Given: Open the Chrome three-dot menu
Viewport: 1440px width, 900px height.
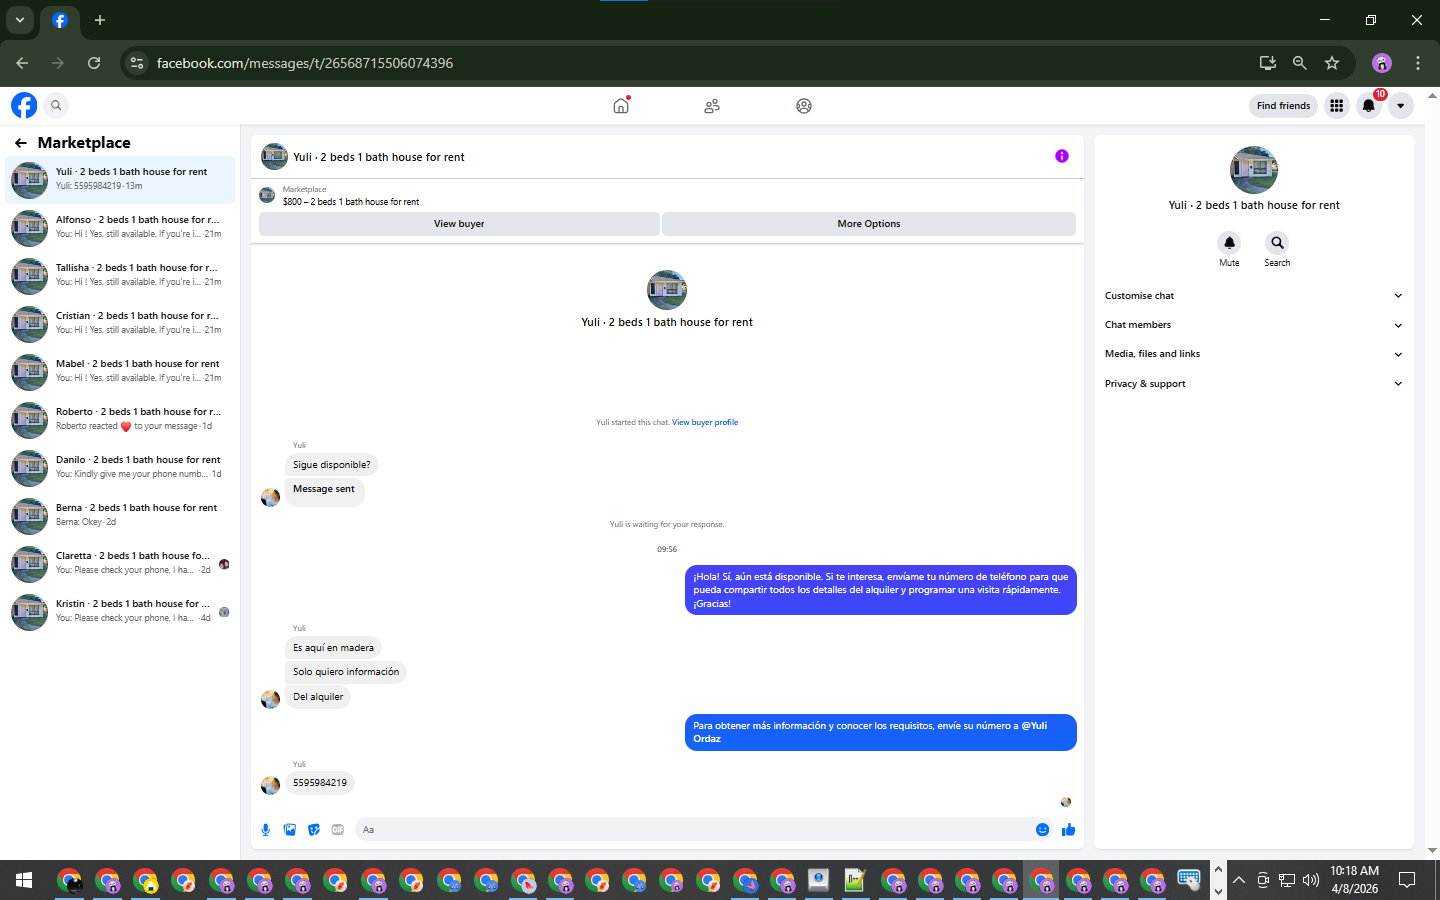Looking at the screenshot, I should [x=1418, y=63].
